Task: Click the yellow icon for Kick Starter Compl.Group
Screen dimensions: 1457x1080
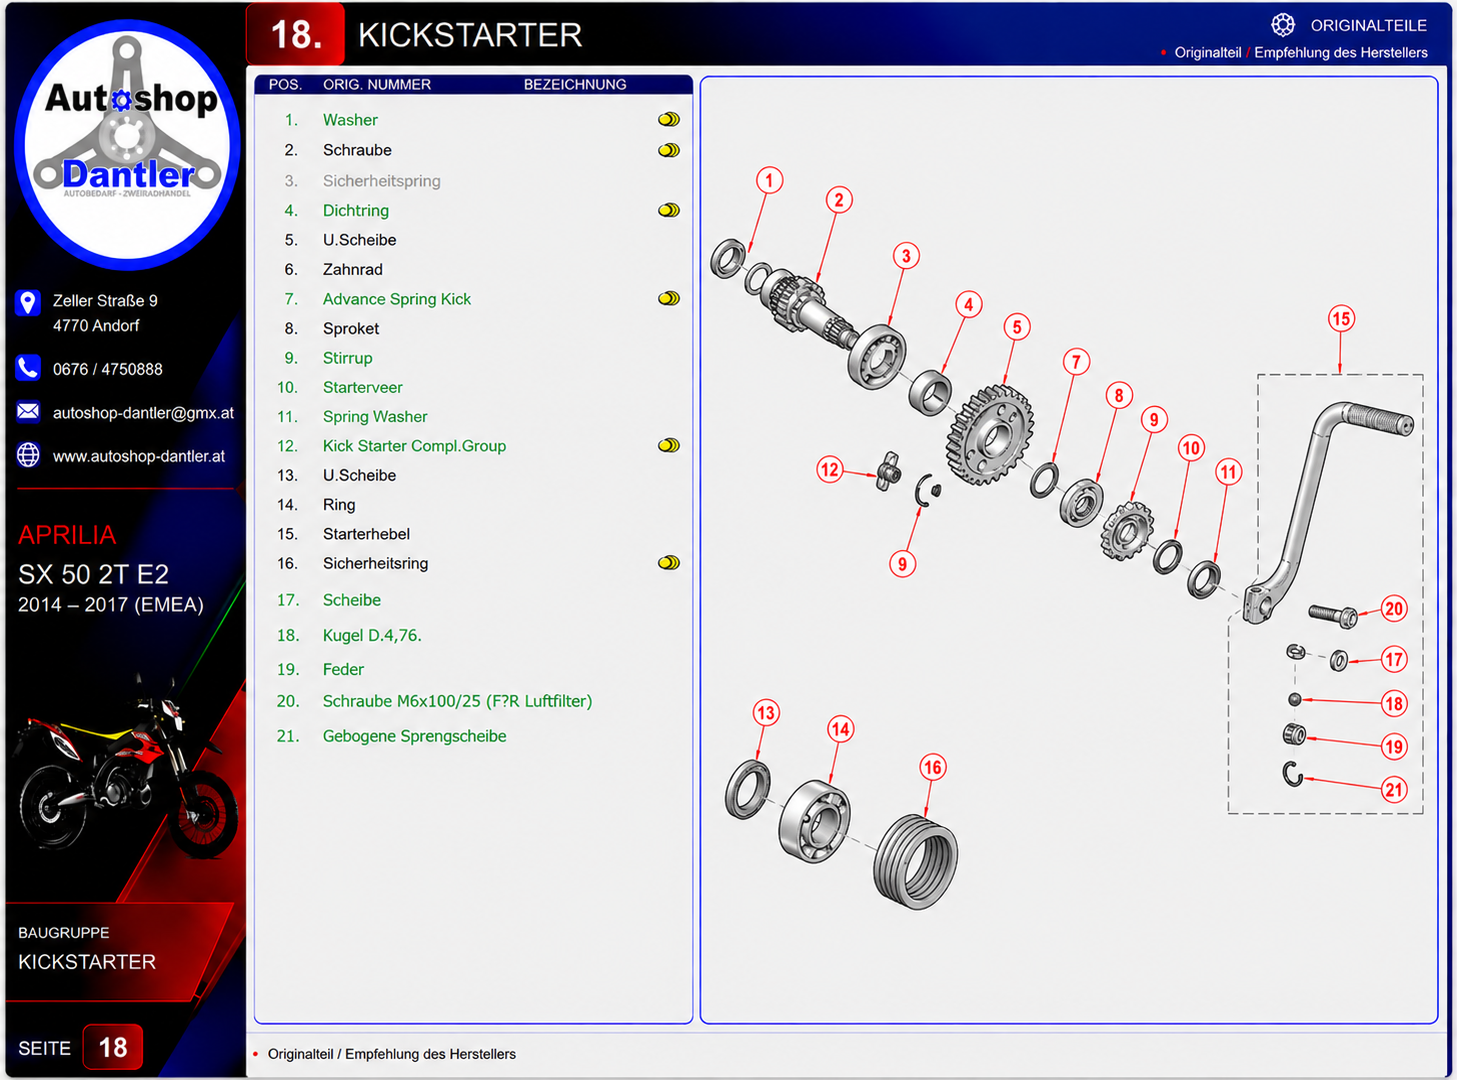Action: 669,446
